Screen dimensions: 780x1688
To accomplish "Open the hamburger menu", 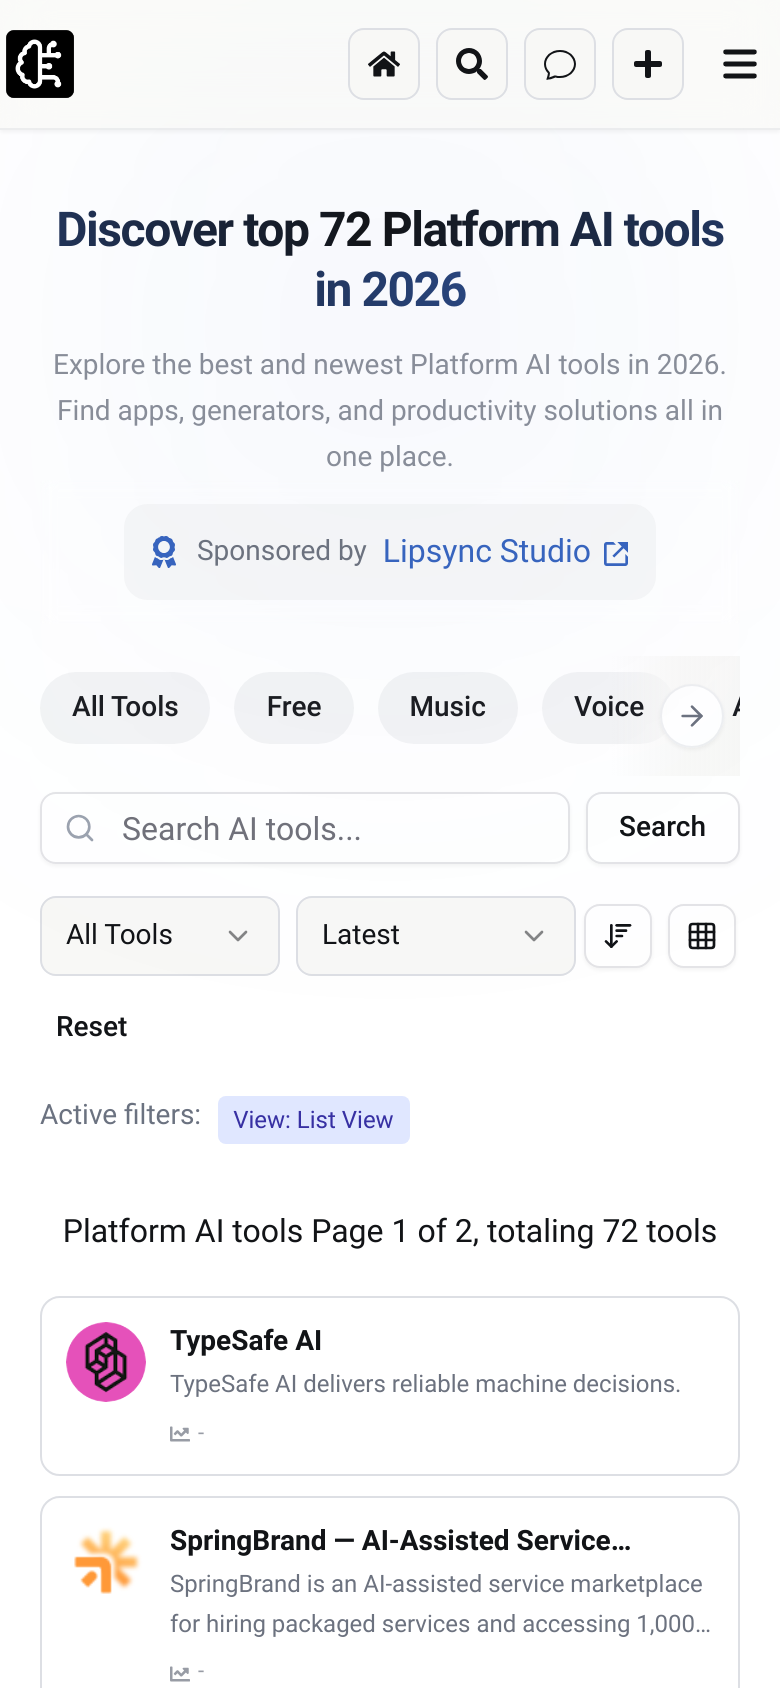I will click(740, 64).
